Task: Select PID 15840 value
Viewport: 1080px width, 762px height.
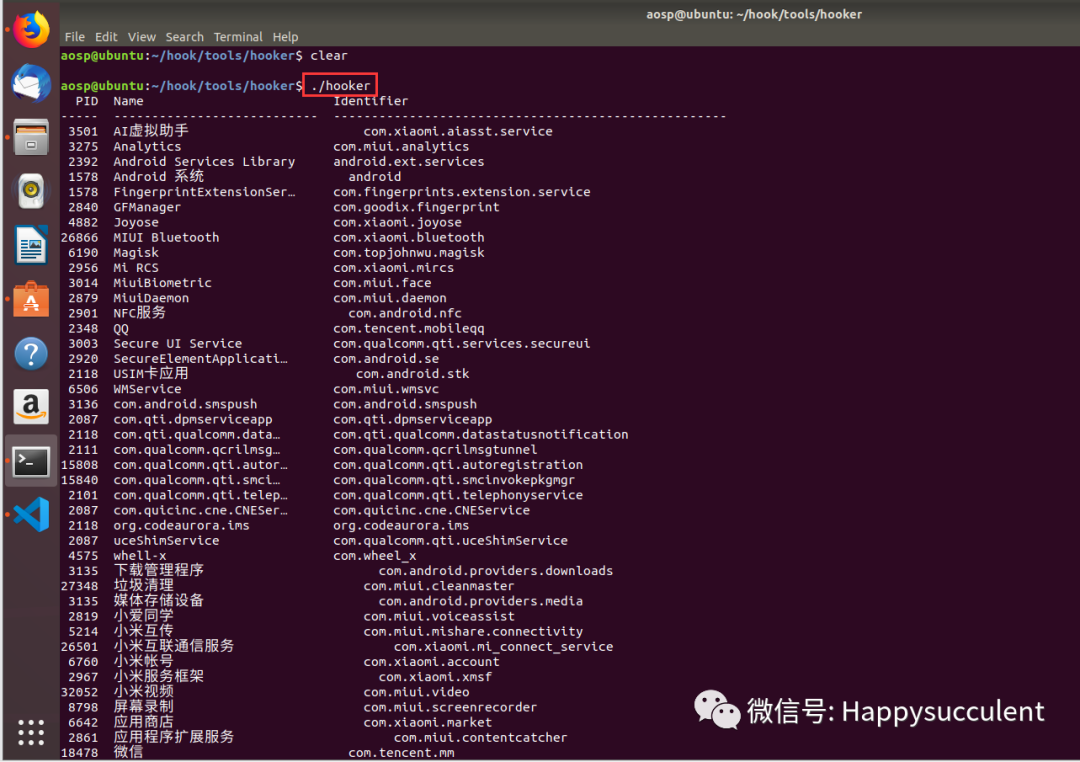Action: (x=79, y=480)
